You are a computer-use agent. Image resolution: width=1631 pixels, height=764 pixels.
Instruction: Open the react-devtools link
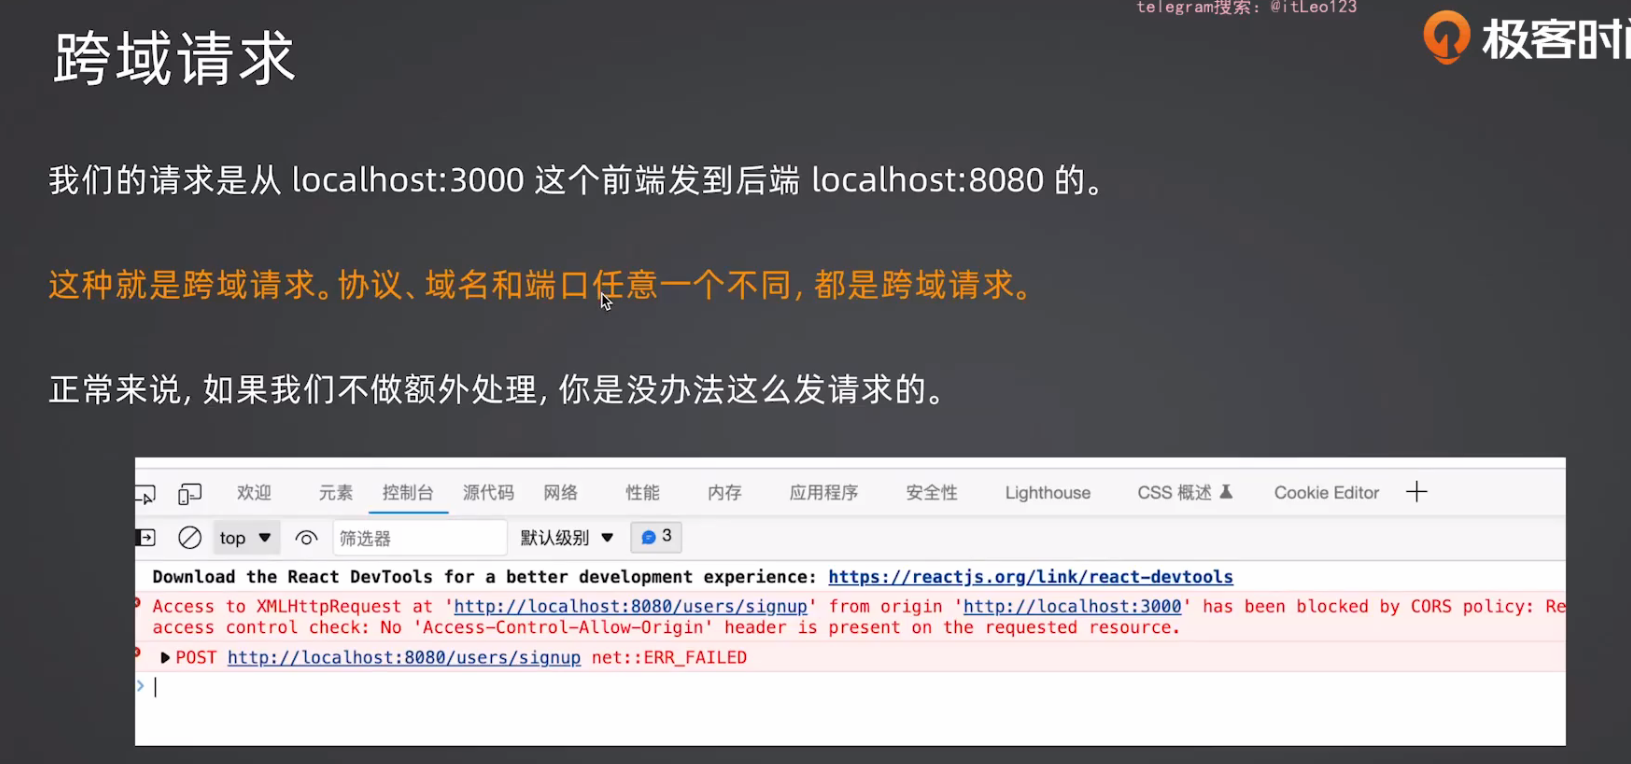pos(1030,577)
